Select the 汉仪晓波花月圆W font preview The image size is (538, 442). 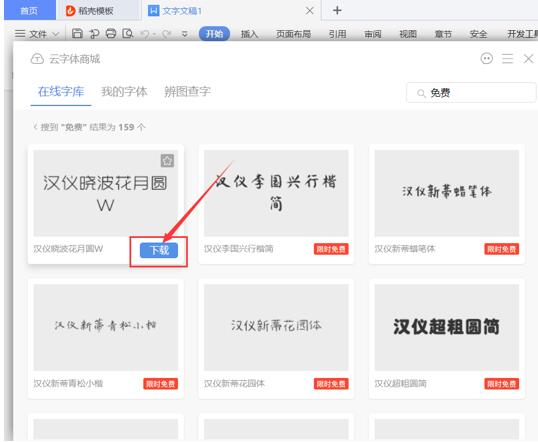point(106,193)
